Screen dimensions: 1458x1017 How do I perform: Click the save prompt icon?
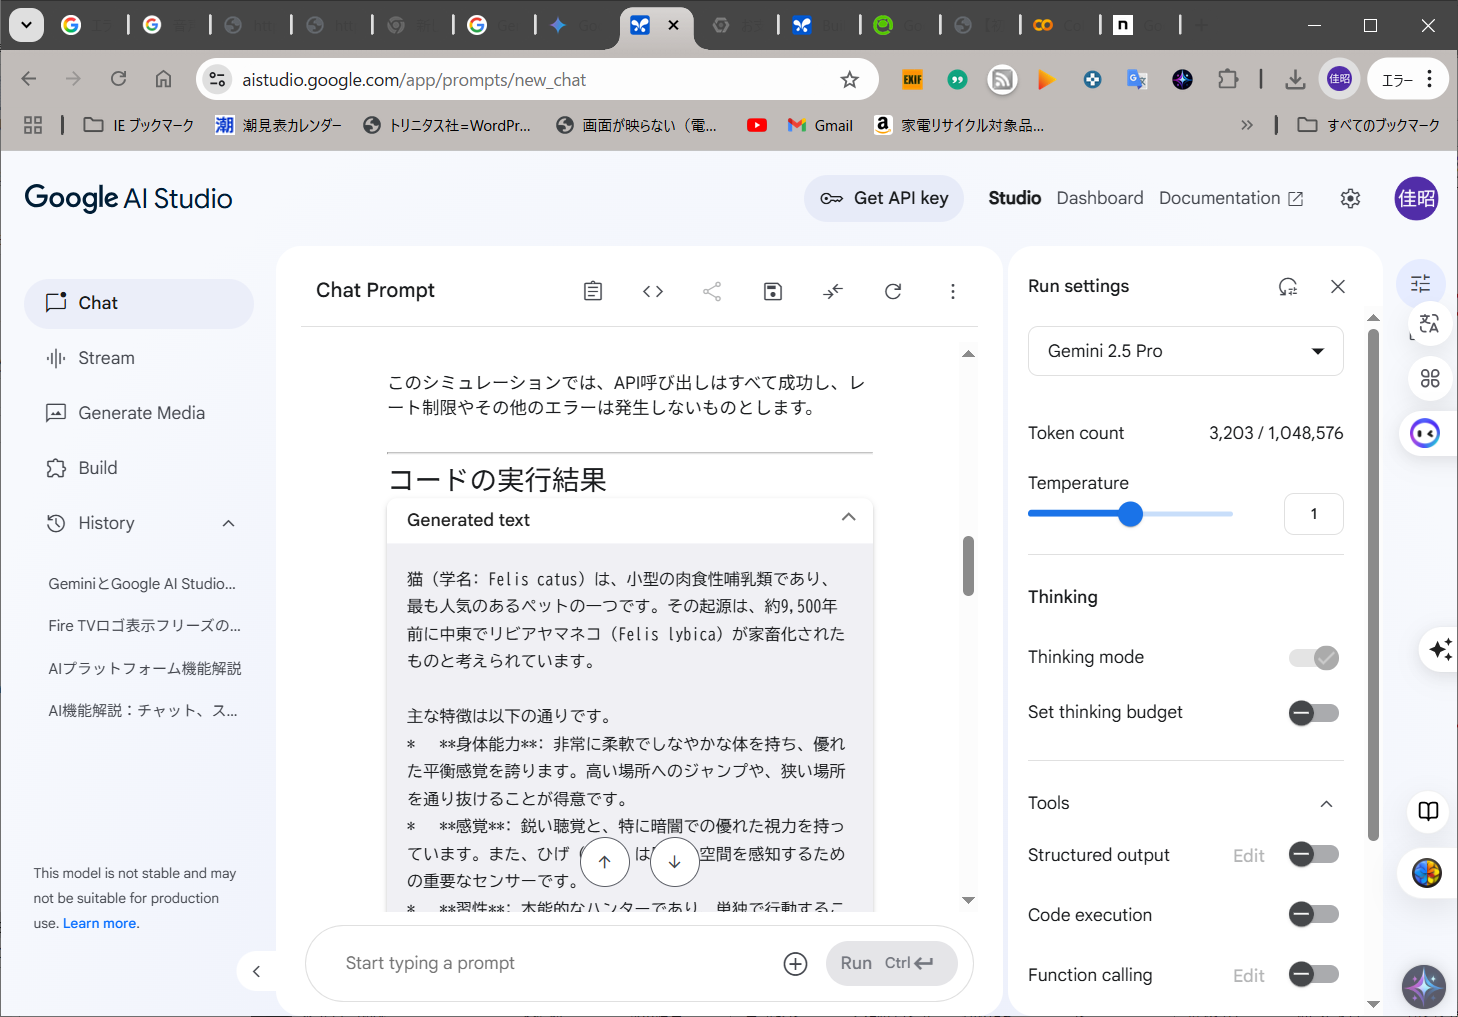coord(772,291)
